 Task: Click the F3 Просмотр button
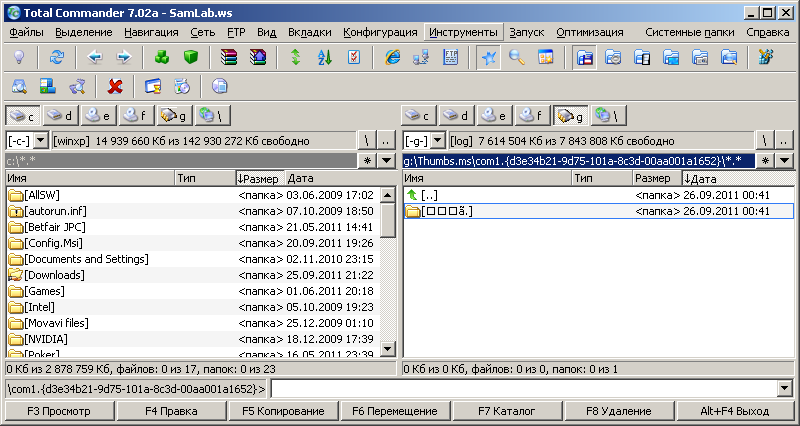click(60, 411)
